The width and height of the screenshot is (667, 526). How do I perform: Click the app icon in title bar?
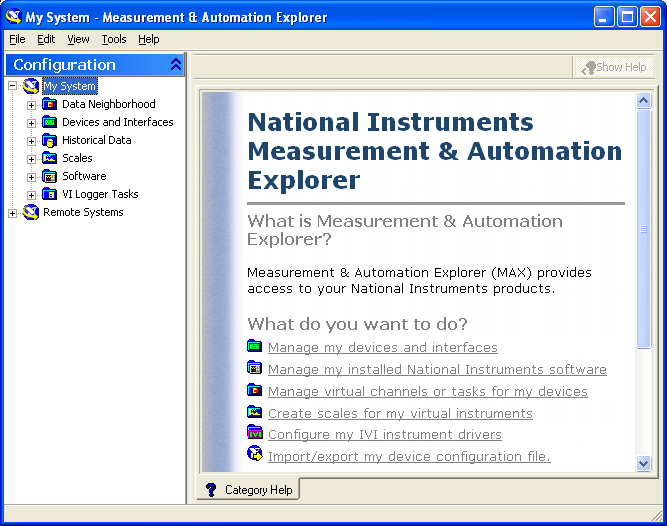[14, 17]
